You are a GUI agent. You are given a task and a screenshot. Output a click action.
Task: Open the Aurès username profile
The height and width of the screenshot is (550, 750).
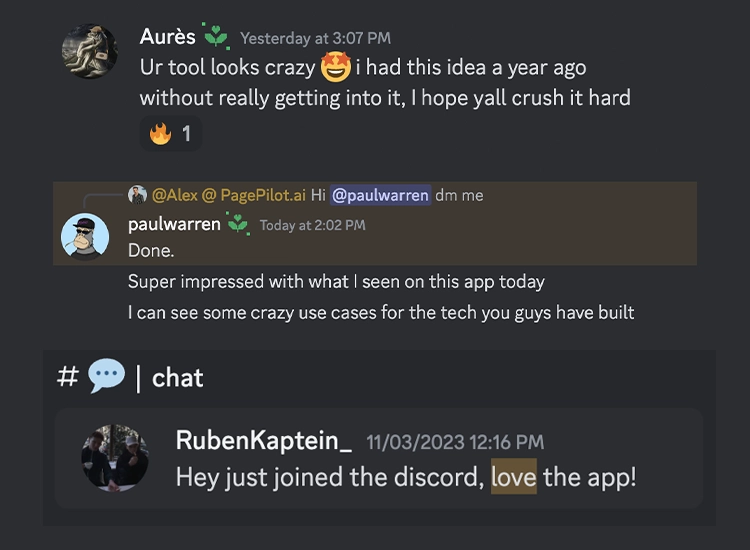point(167,37)
